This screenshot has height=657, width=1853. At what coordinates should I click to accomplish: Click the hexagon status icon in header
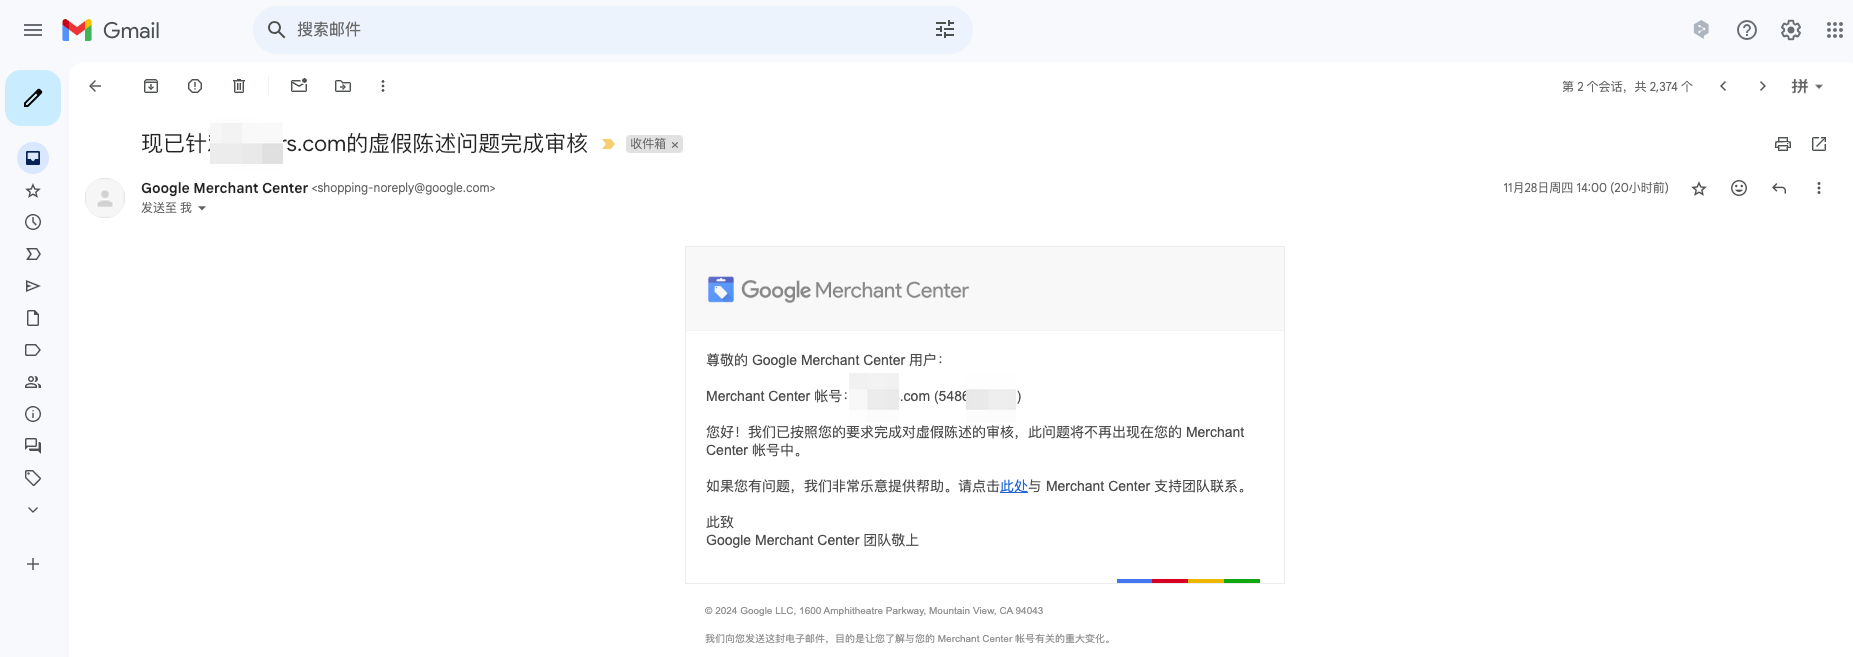click(x=1701, y=30)
